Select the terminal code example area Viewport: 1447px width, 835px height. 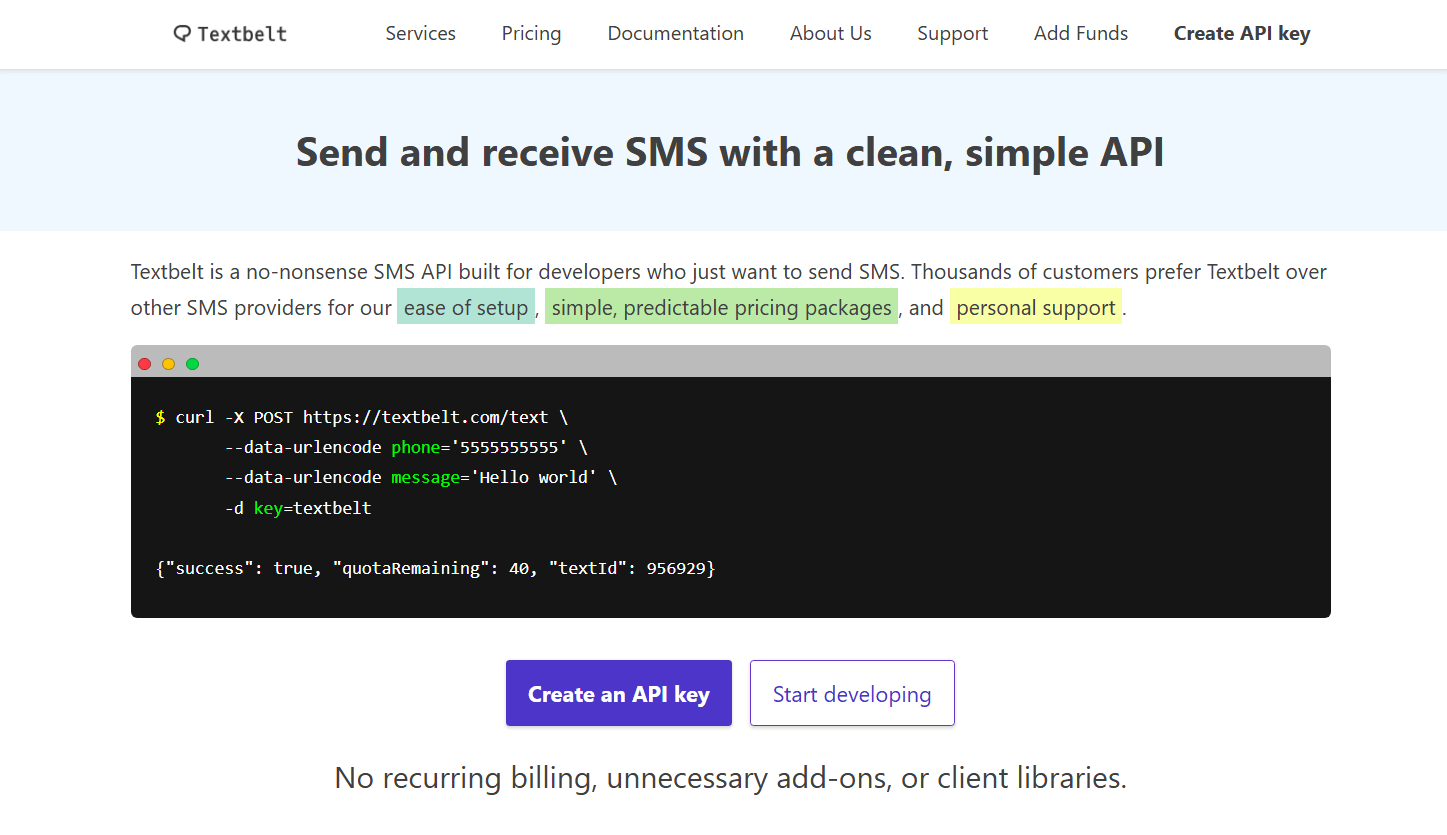pos(730,495)
